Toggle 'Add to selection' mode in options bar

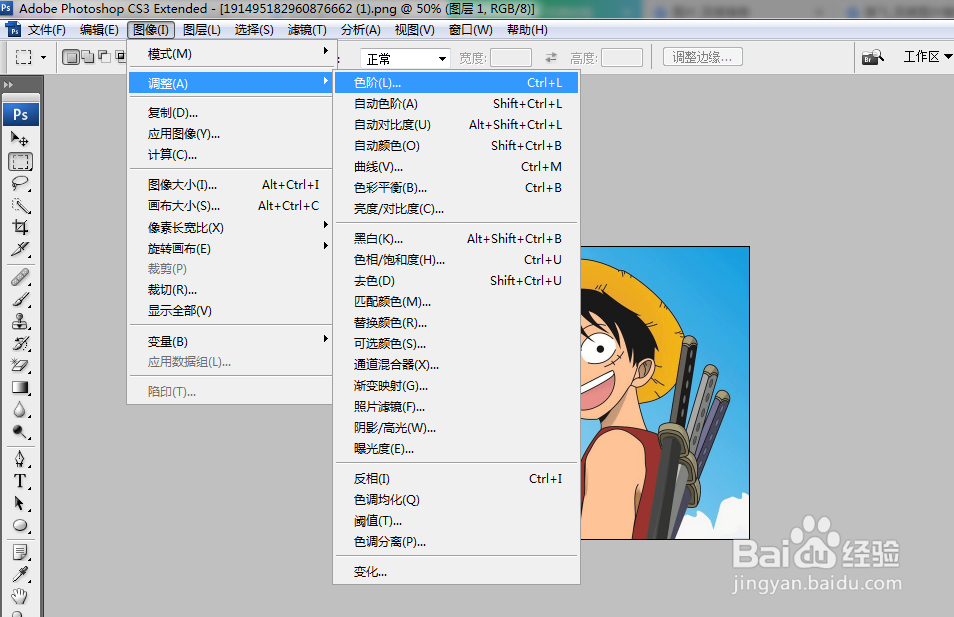click(x=86, y=57)
